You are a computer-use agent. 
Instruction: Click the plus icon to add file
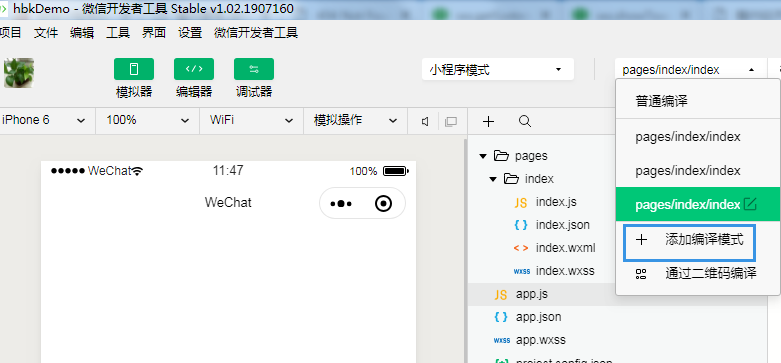(489, 121)
